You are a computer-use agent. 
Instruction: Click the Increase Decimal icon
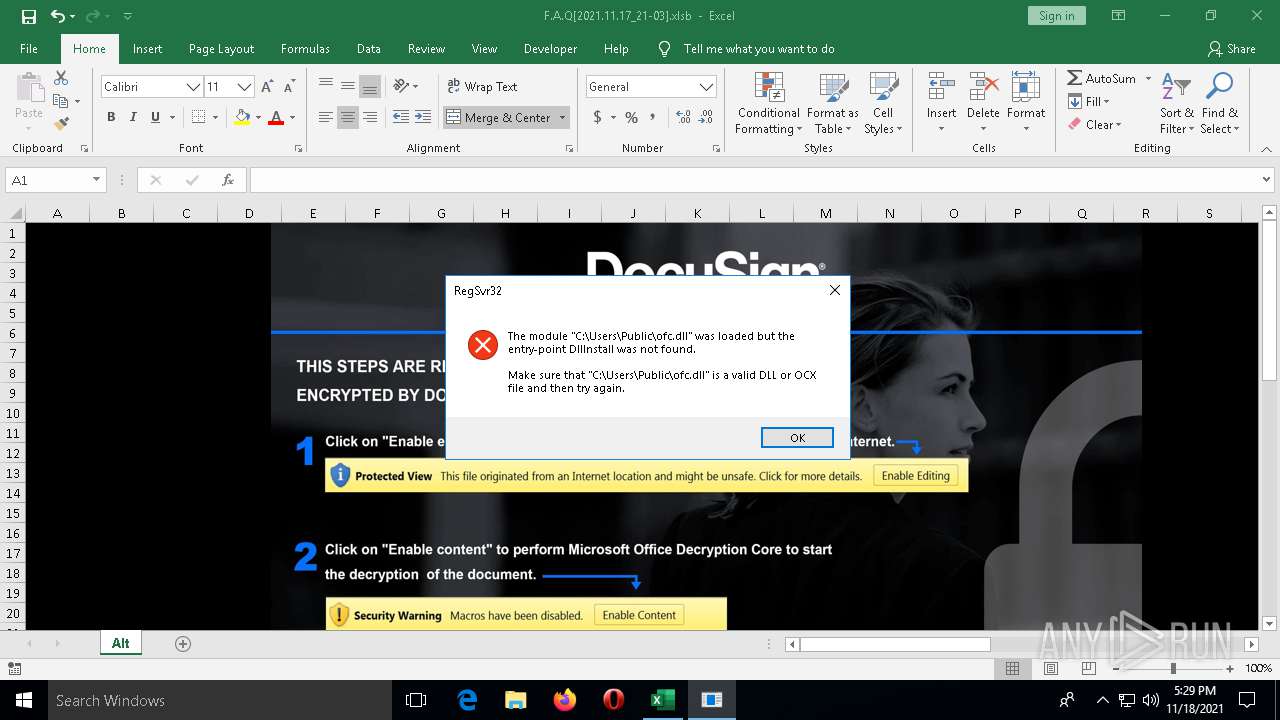point(684,117)
